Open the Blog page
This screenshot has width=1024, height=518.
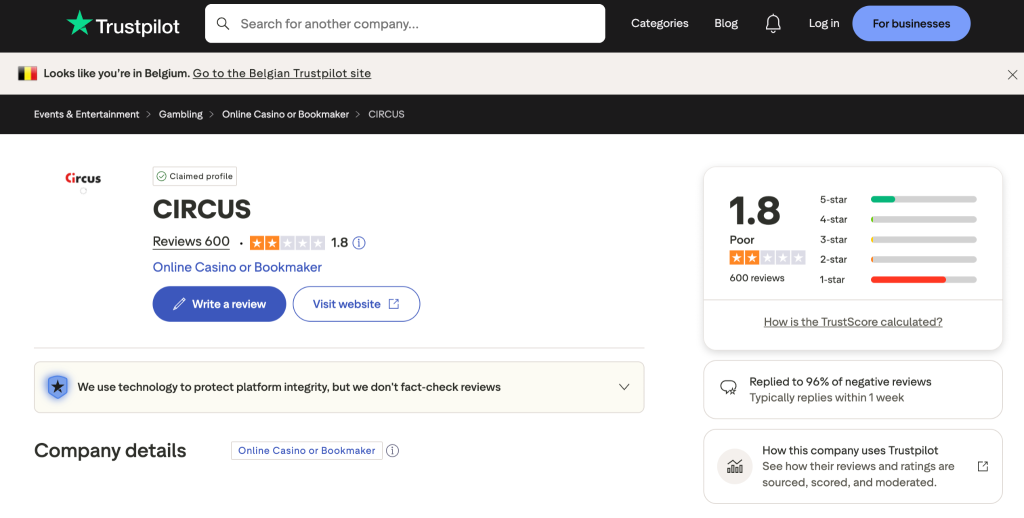[726, 24]
